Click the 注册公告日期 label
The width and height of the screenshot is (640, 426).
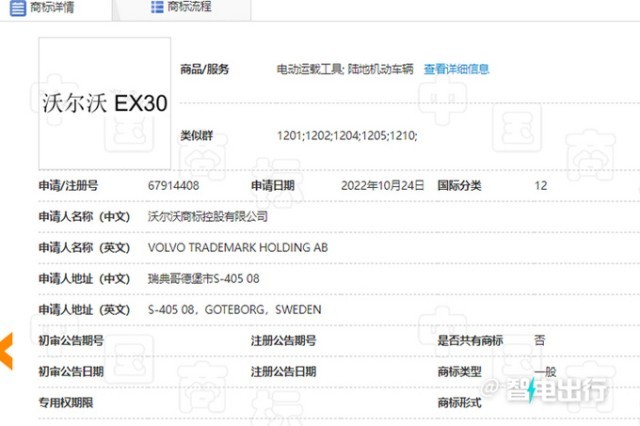pyautogui.click(x=284, y=371)
